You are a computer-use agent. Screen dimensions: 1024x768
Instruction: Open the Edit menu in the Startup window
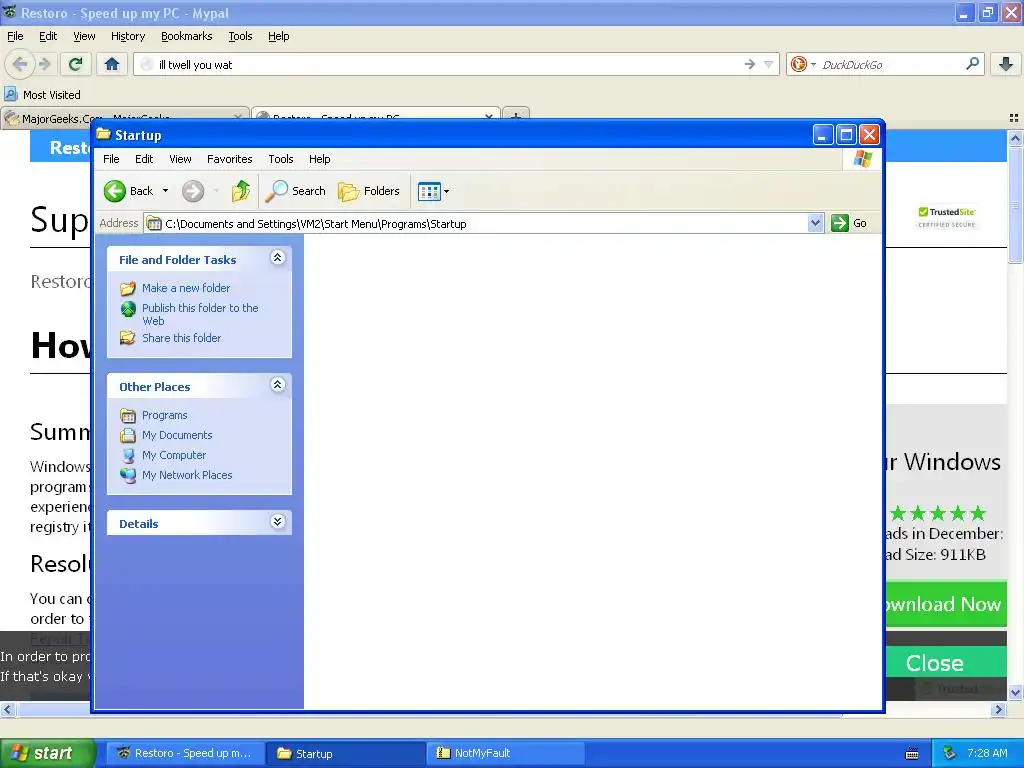tap(144, 159)
